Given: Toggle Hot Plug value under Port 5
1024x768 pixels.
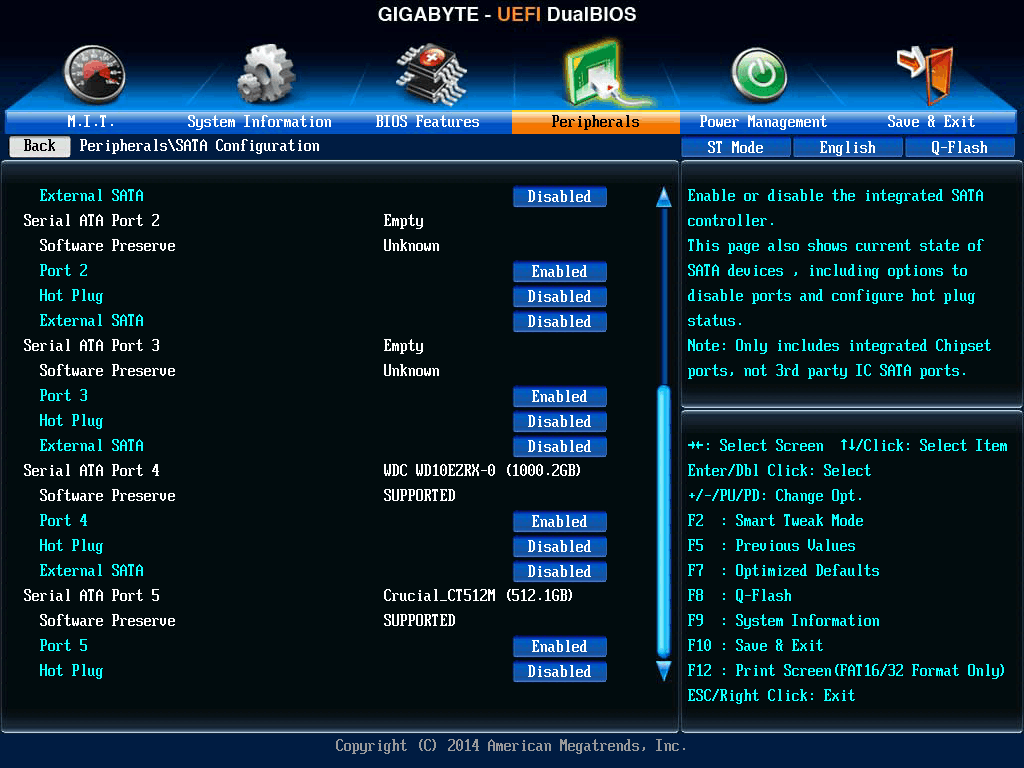Looking at the screenshot, I should [560, 671].
